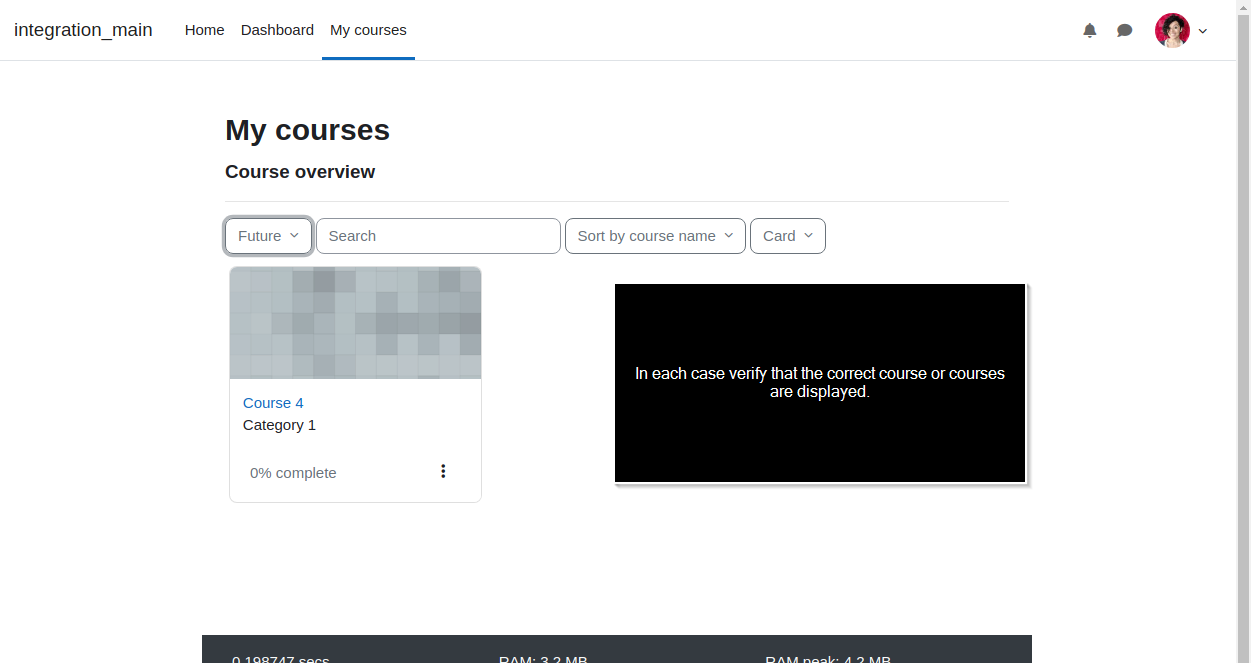The width and height of the screenshot is (1251, 663).
Task: Click the user profile avatar picture
Action: [1172, 30]
